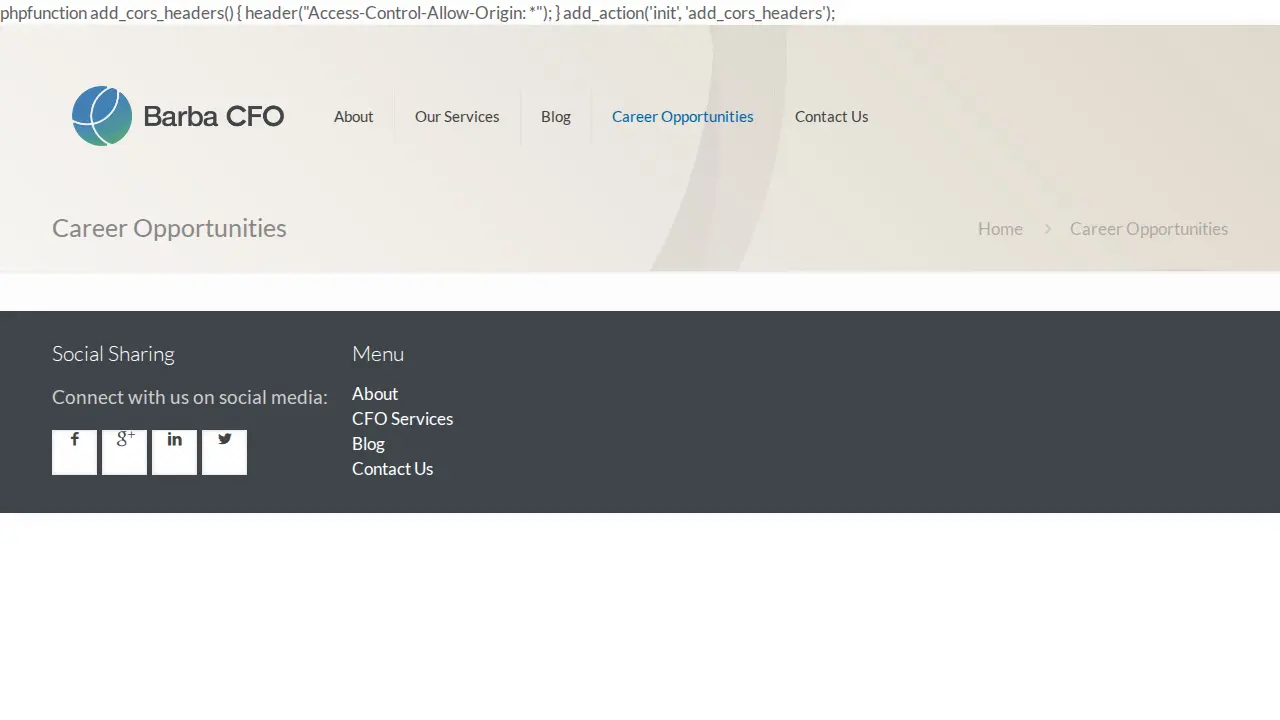Open the LinkedIn social icon
Screen dimensions: 1280x720
pyautogui.click(x=174, y=452)
